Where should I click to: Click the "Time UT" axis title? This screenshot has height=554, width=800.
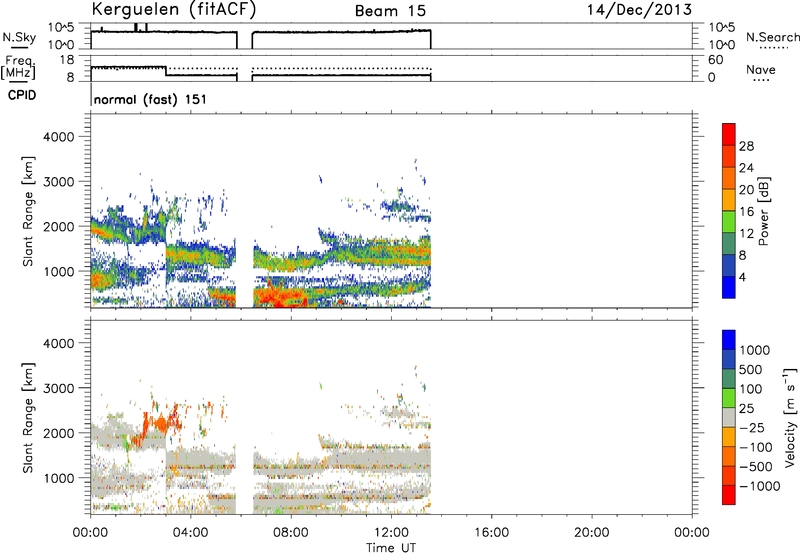pos(391,548)
